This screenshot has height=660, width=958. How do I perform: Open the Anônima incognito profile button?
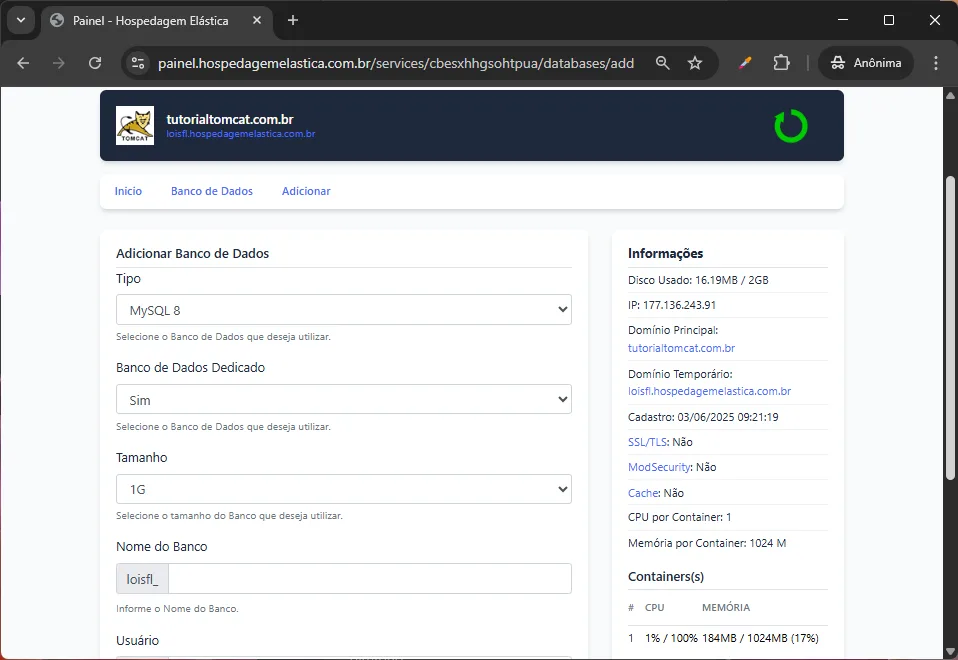coord(866,63)
